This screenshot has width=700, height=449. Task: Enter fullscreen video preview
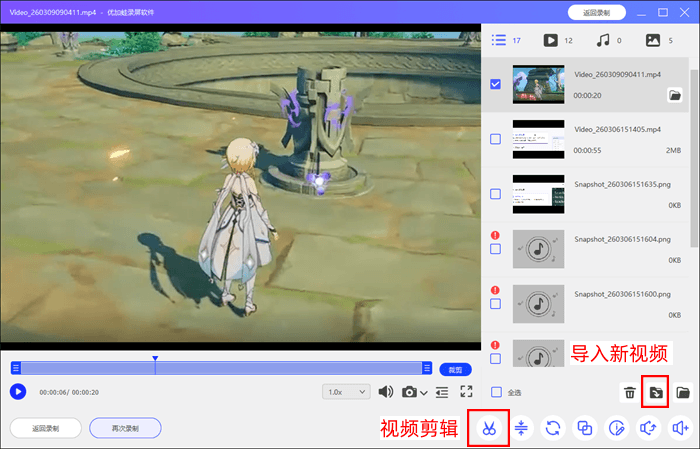466,392
